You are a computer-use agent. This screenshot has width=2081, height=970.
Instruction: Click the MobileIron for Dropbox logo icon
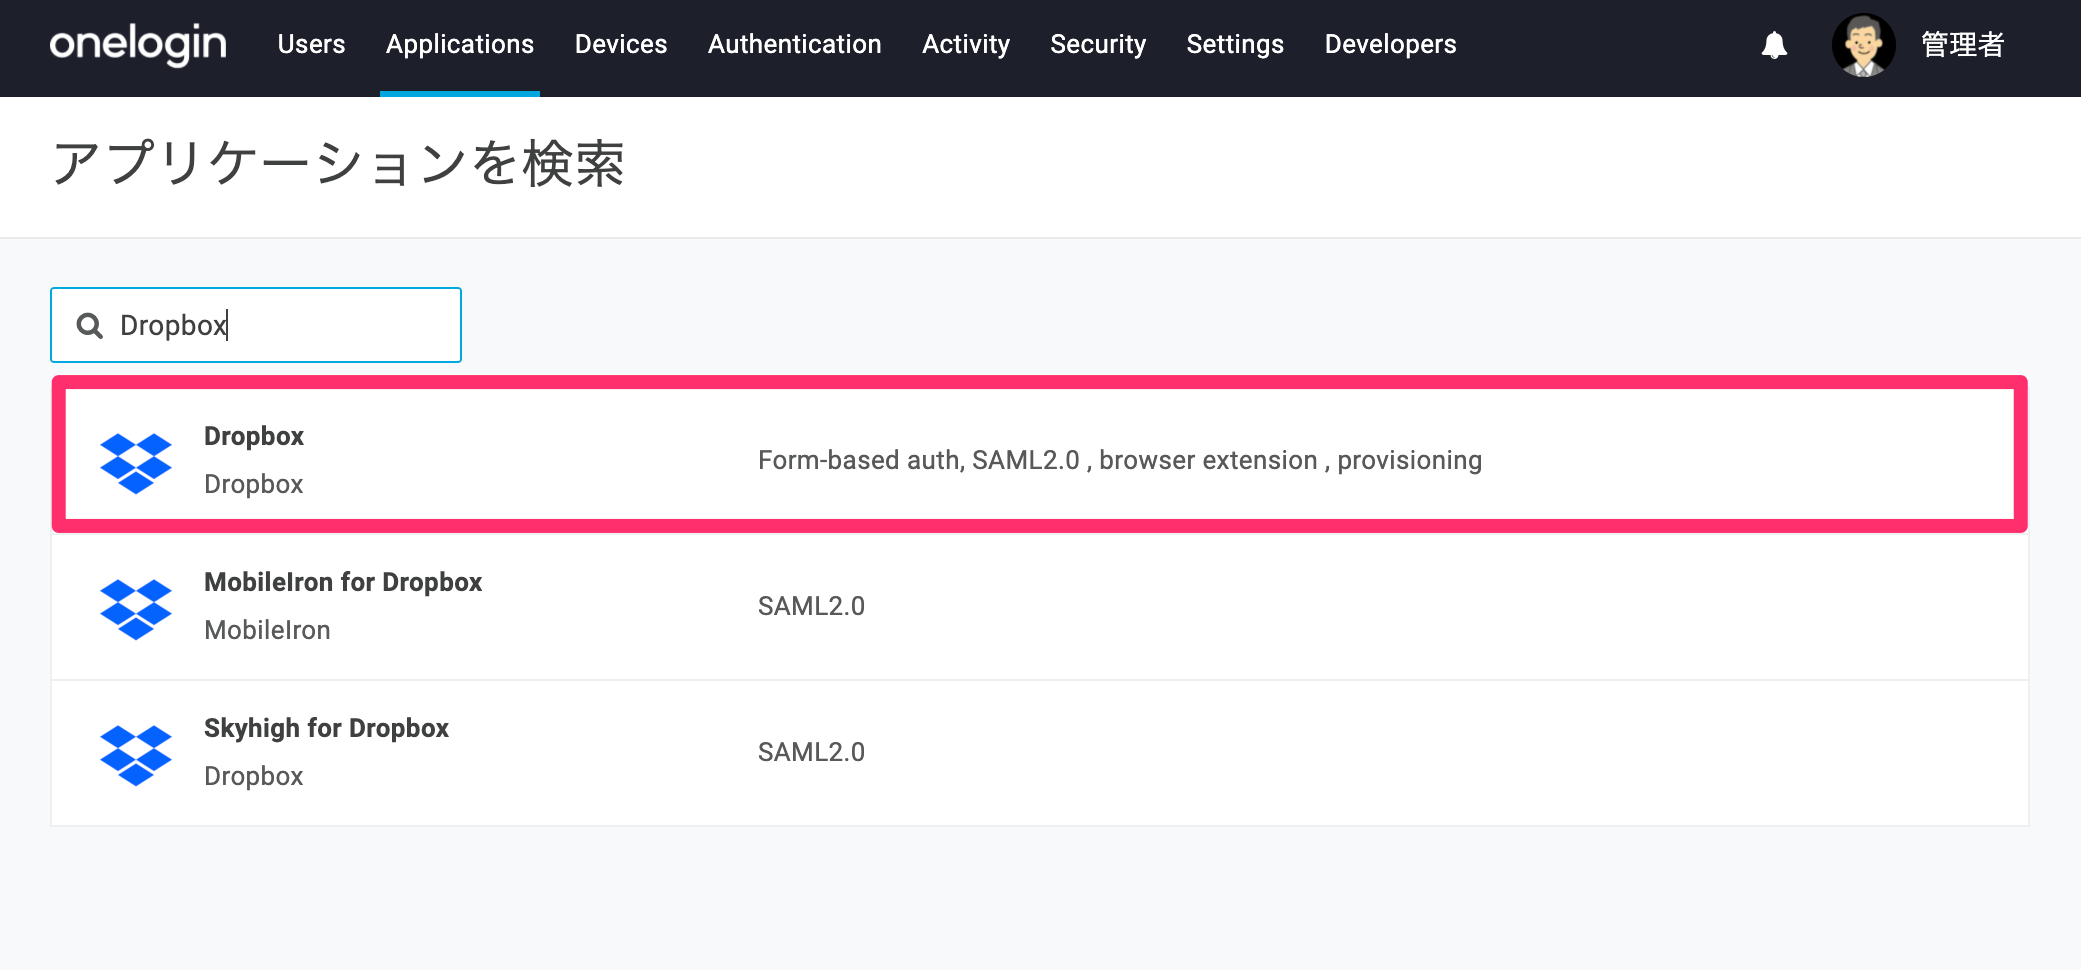click(x=136, y=608)
